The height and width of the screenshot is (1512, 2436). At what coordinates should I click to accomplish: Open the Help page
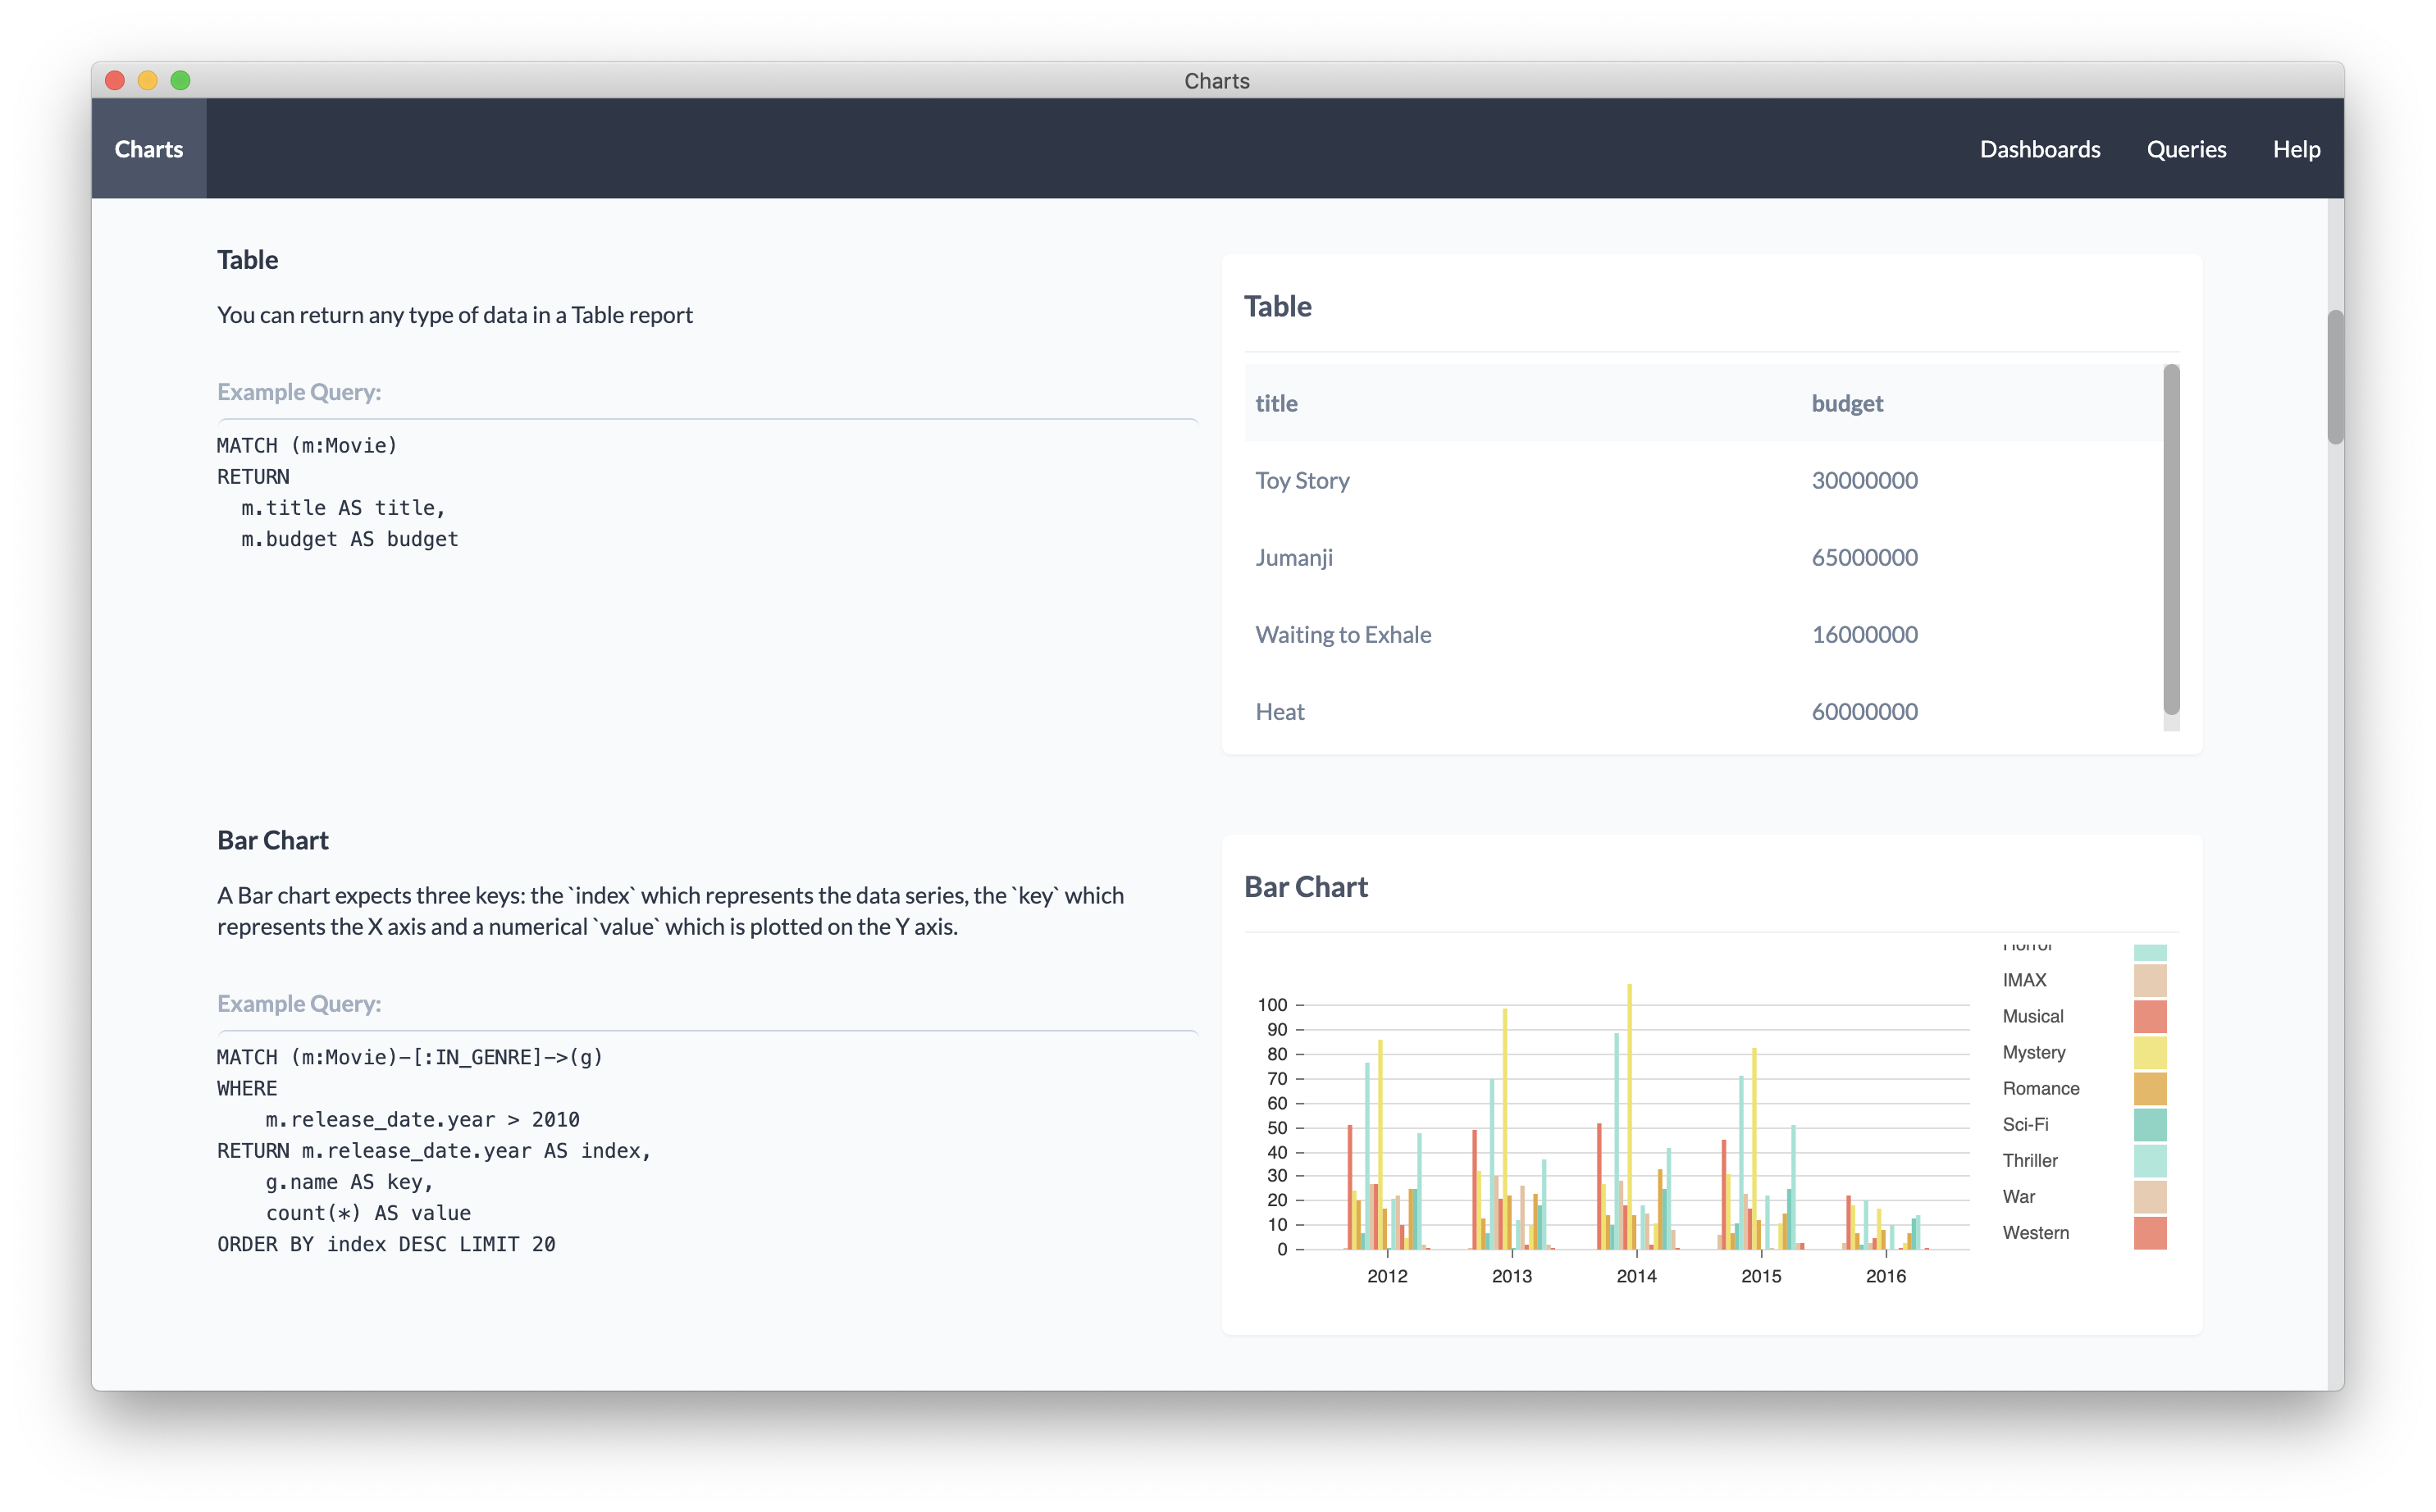(x=2296, y=148)
